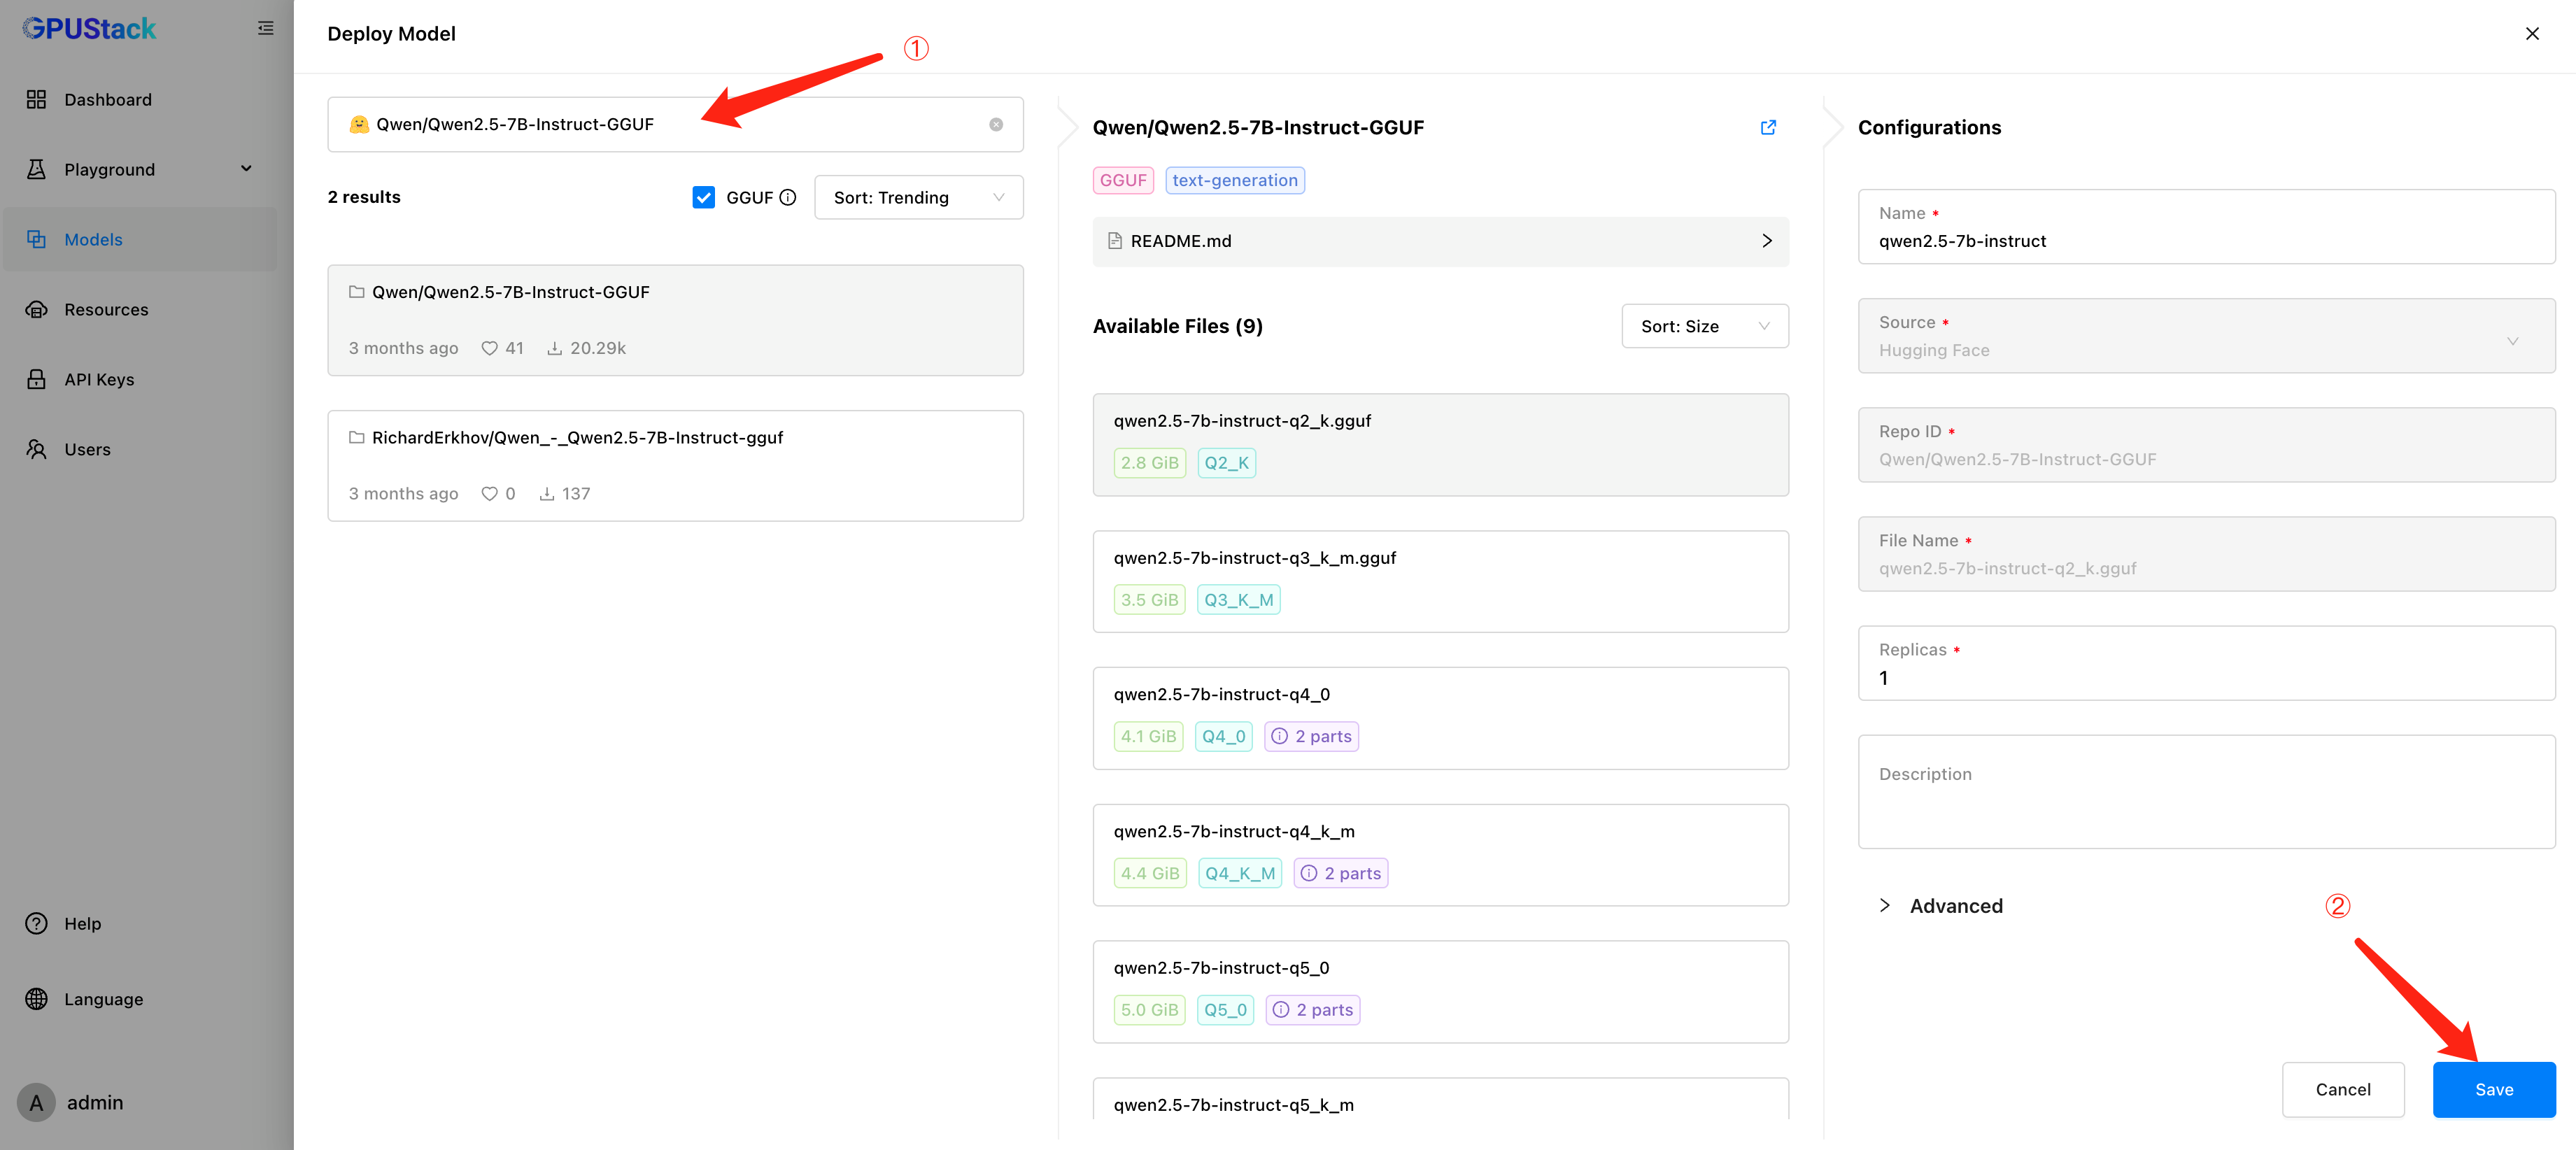Show GGUF info tooltip icon
The width and height of the screenshot is (2576, 1150).
tap(788, 197)
